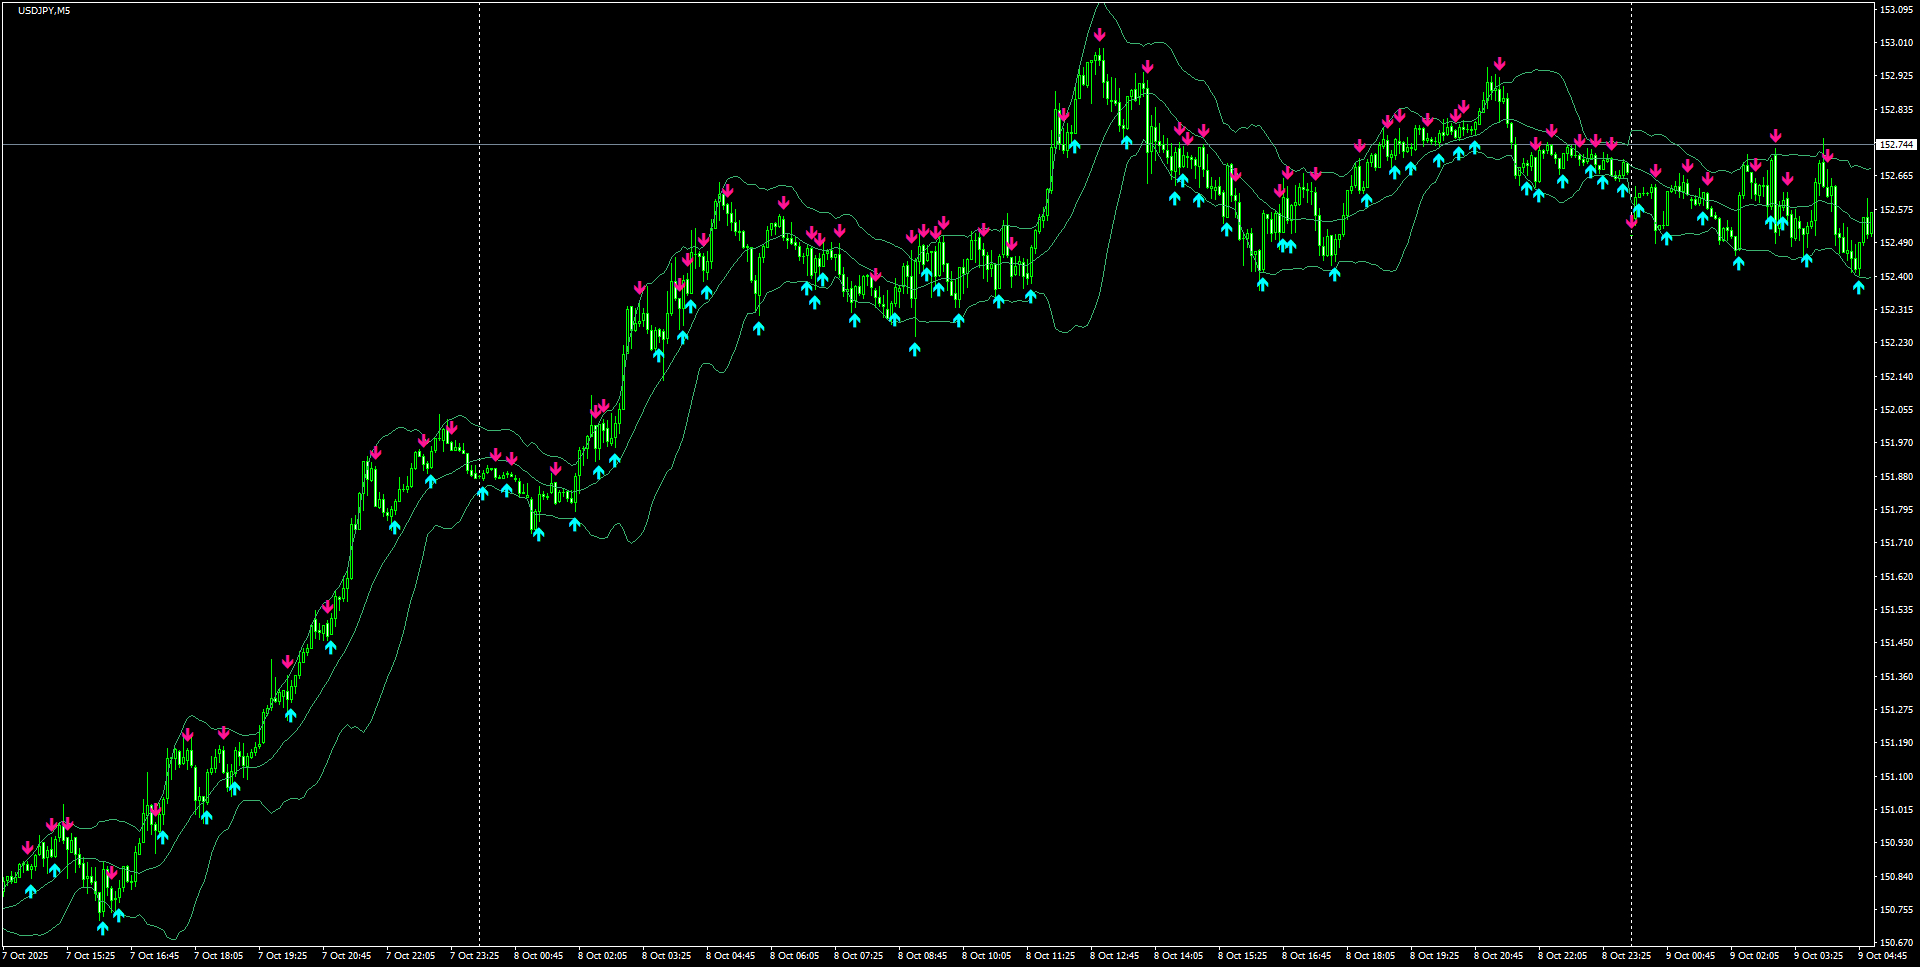
Task: Click the buy arrow near 7 Oct 19:25 uptrend
Action: [291, 715]
